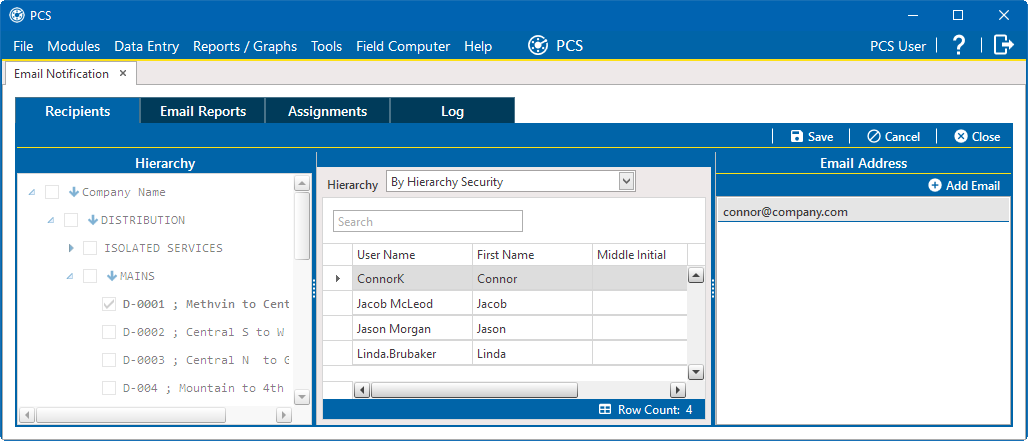The image size is (1028, 441).
Task: Click the PCS logo icon in menu bar
Action: (538, 46)
